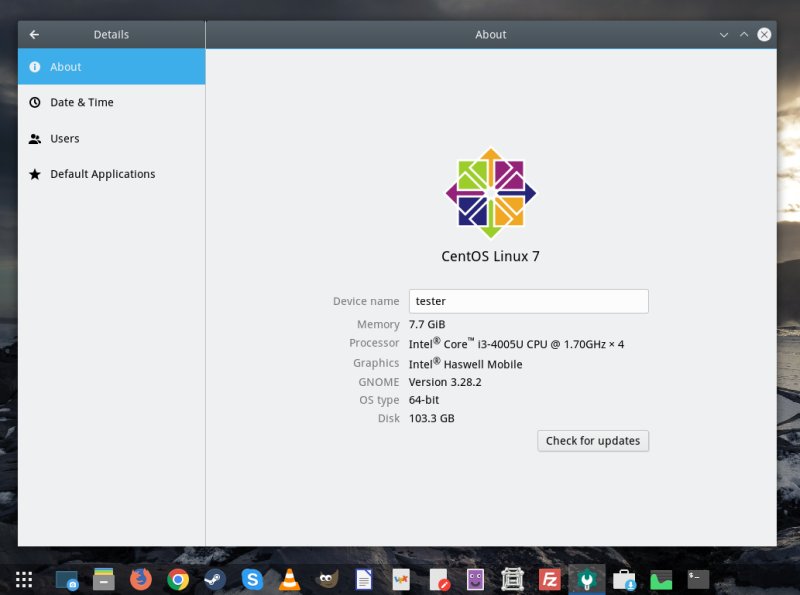
Task: Open the WPS-style document icon in the dock
Action: tap(401, 580)
